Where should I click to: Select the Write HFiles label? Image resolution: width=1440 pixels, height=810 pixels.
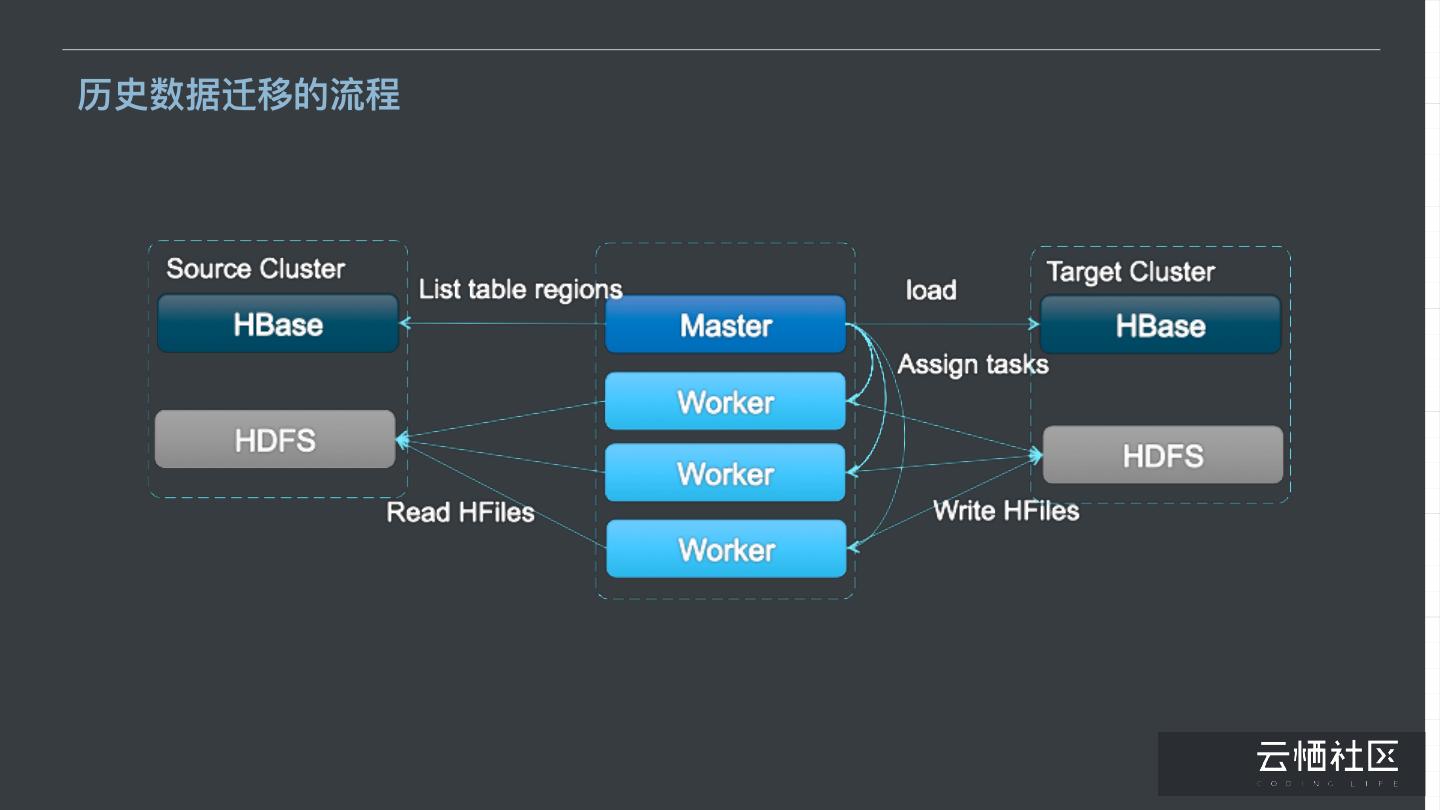[x=1006, y=511]
